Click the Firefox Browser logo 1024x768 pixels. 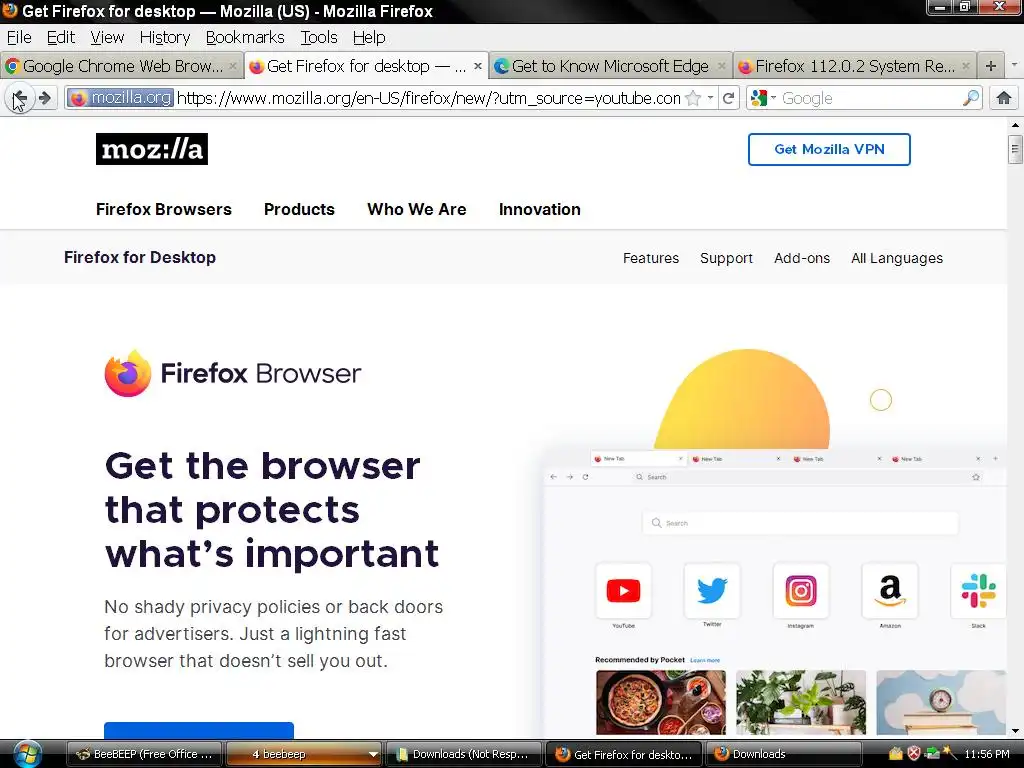point(232,374)
